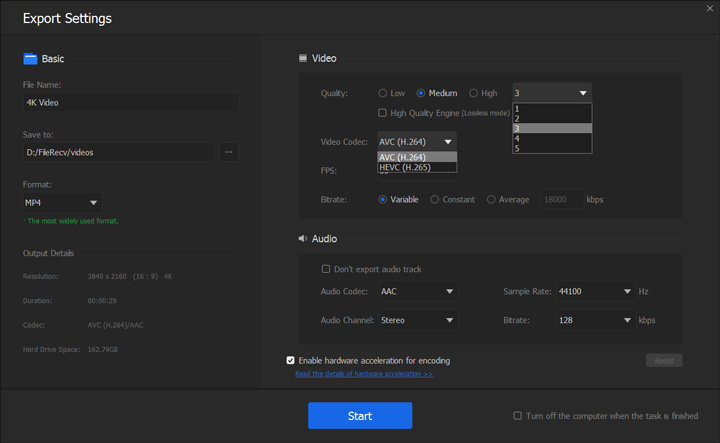Click the Audio speaker icon

303,239
